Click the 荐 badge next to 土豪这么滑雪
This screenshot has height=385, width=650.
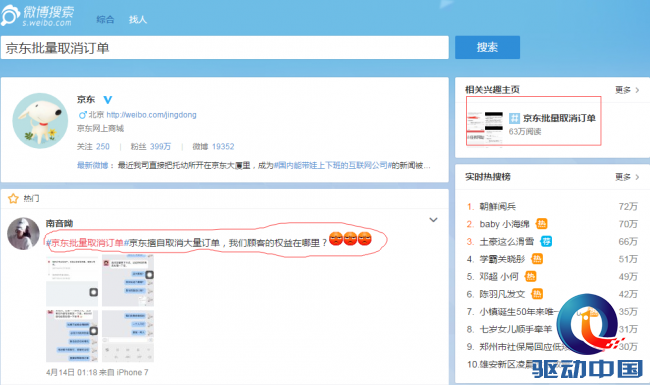(x=546, y=241)
